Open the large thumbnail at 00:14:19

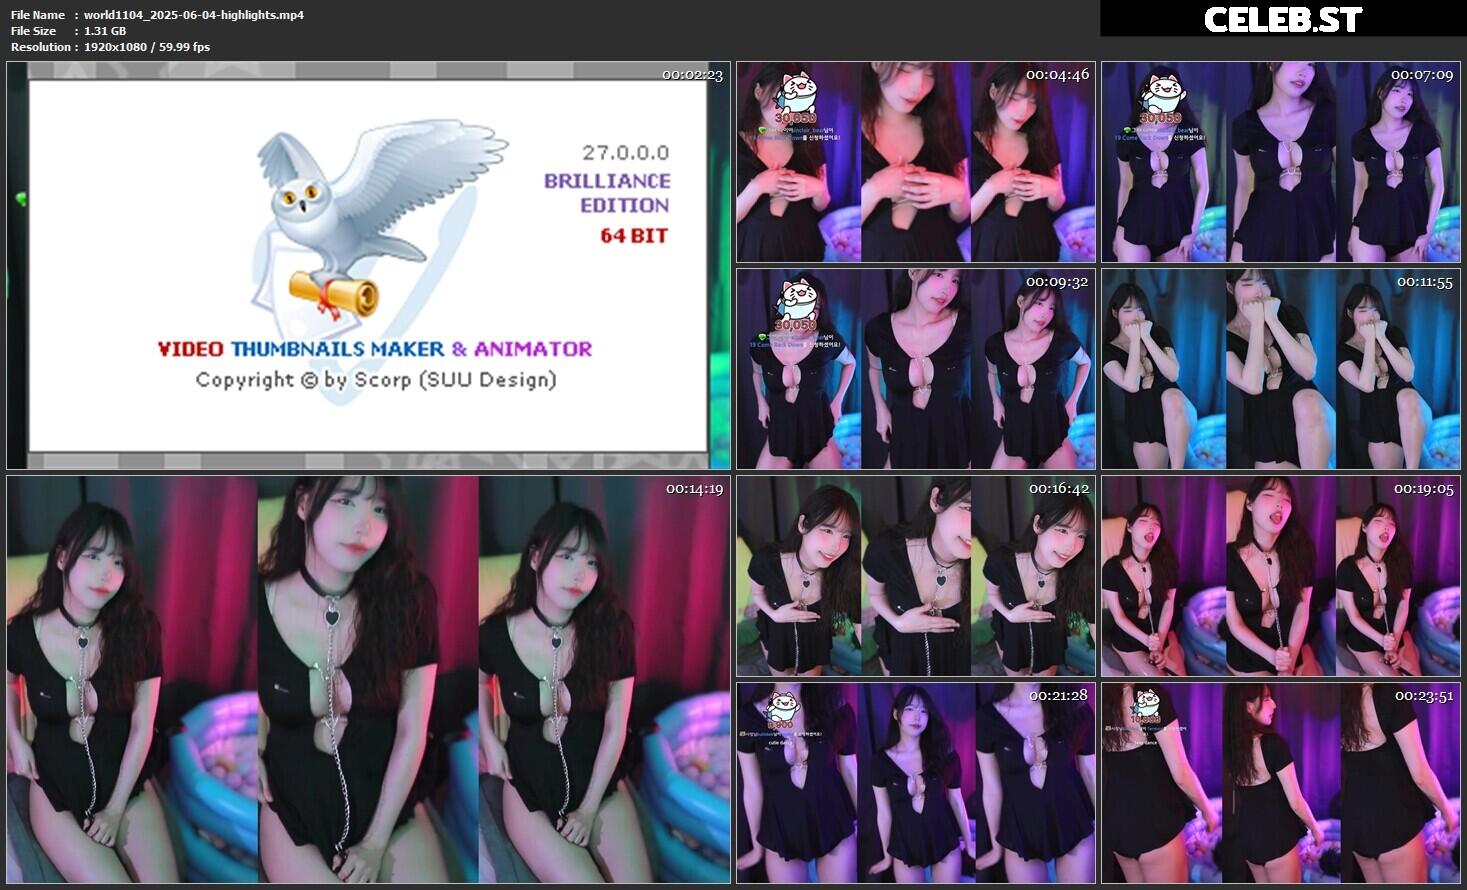(368, 680)
